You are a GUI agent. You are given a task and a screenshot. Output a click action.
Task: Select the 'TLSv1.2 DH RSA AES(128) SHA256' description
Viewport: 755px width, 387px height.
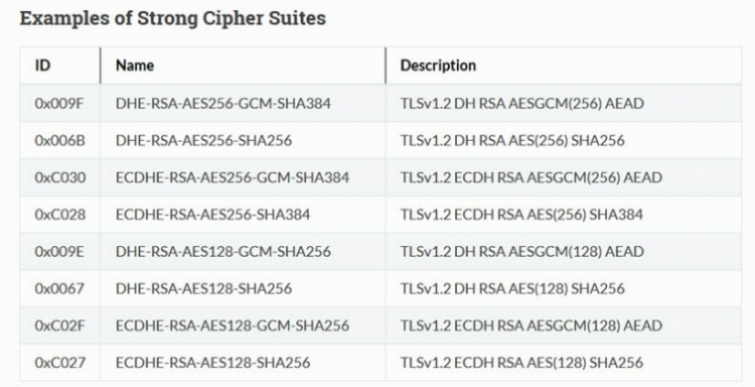513,289
